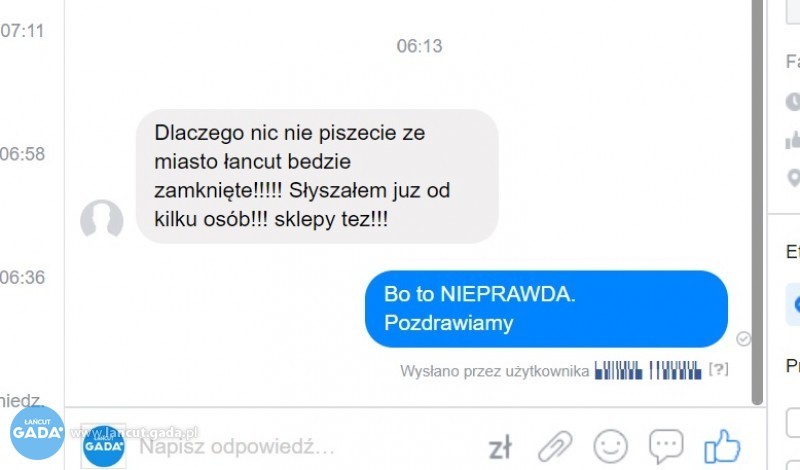Open the conversation timestamped 06:58
This screenshot has height=470, width=800.
[22, 154]
